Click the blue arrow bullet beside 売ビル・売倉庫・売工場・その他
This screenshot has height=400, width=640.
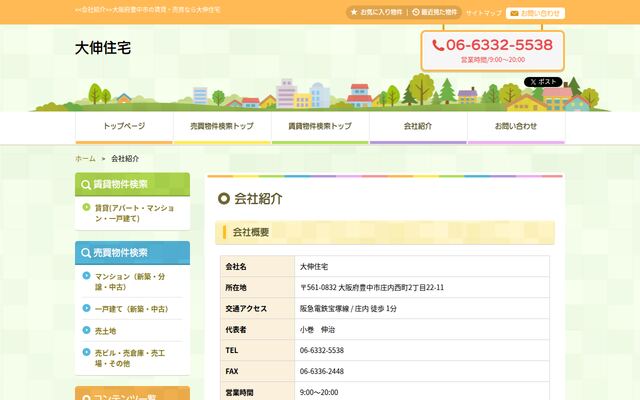click(x=86, y=352)
